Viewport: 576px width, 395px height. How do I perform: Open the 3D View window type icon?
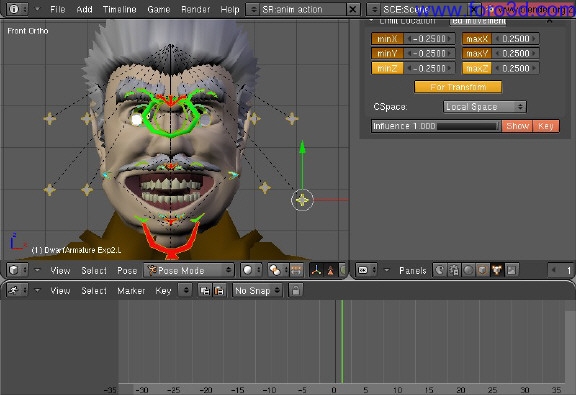tap(17, 270)
